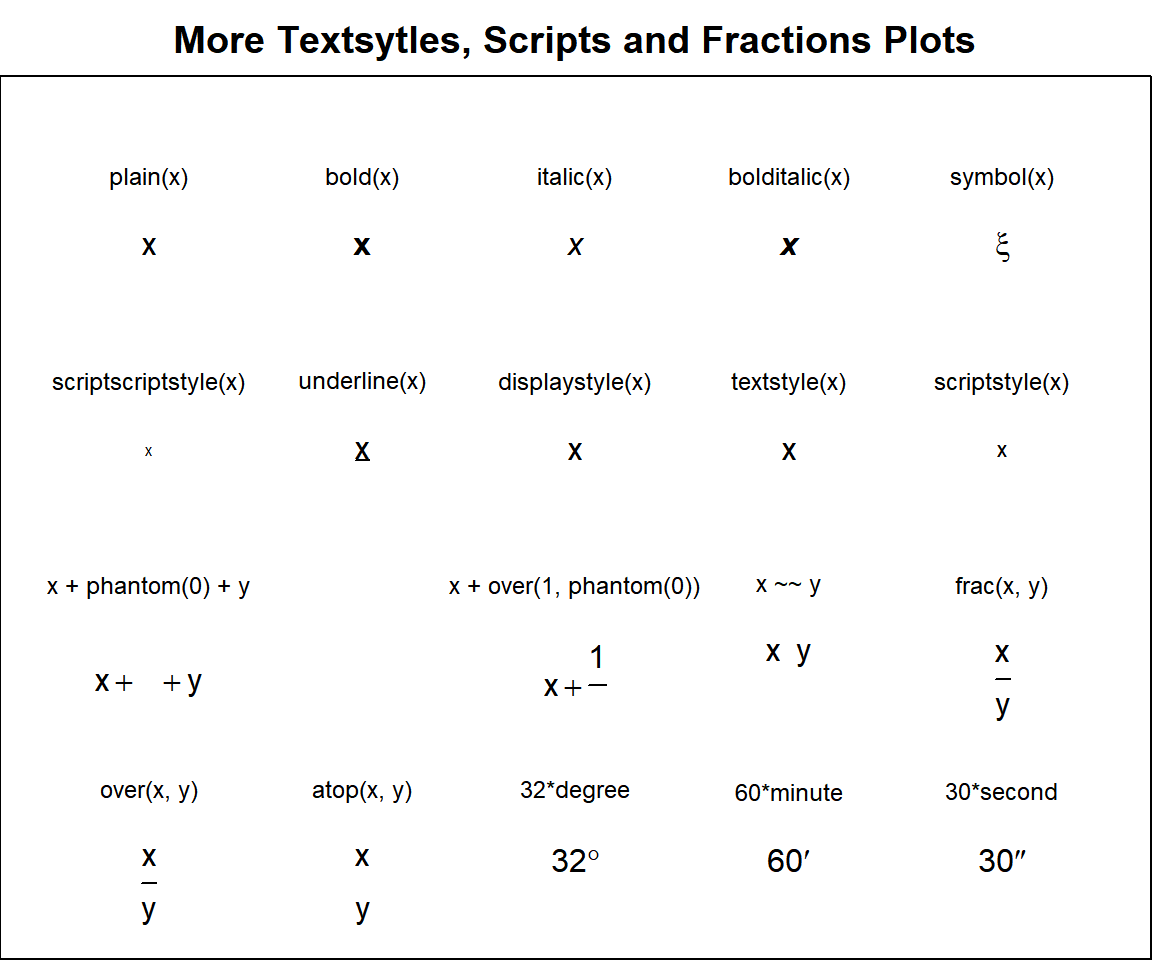This screenshot has height=960, width=1152.
Task: Click the "displaystyle(x)" label
Action: tap(574, 382)
